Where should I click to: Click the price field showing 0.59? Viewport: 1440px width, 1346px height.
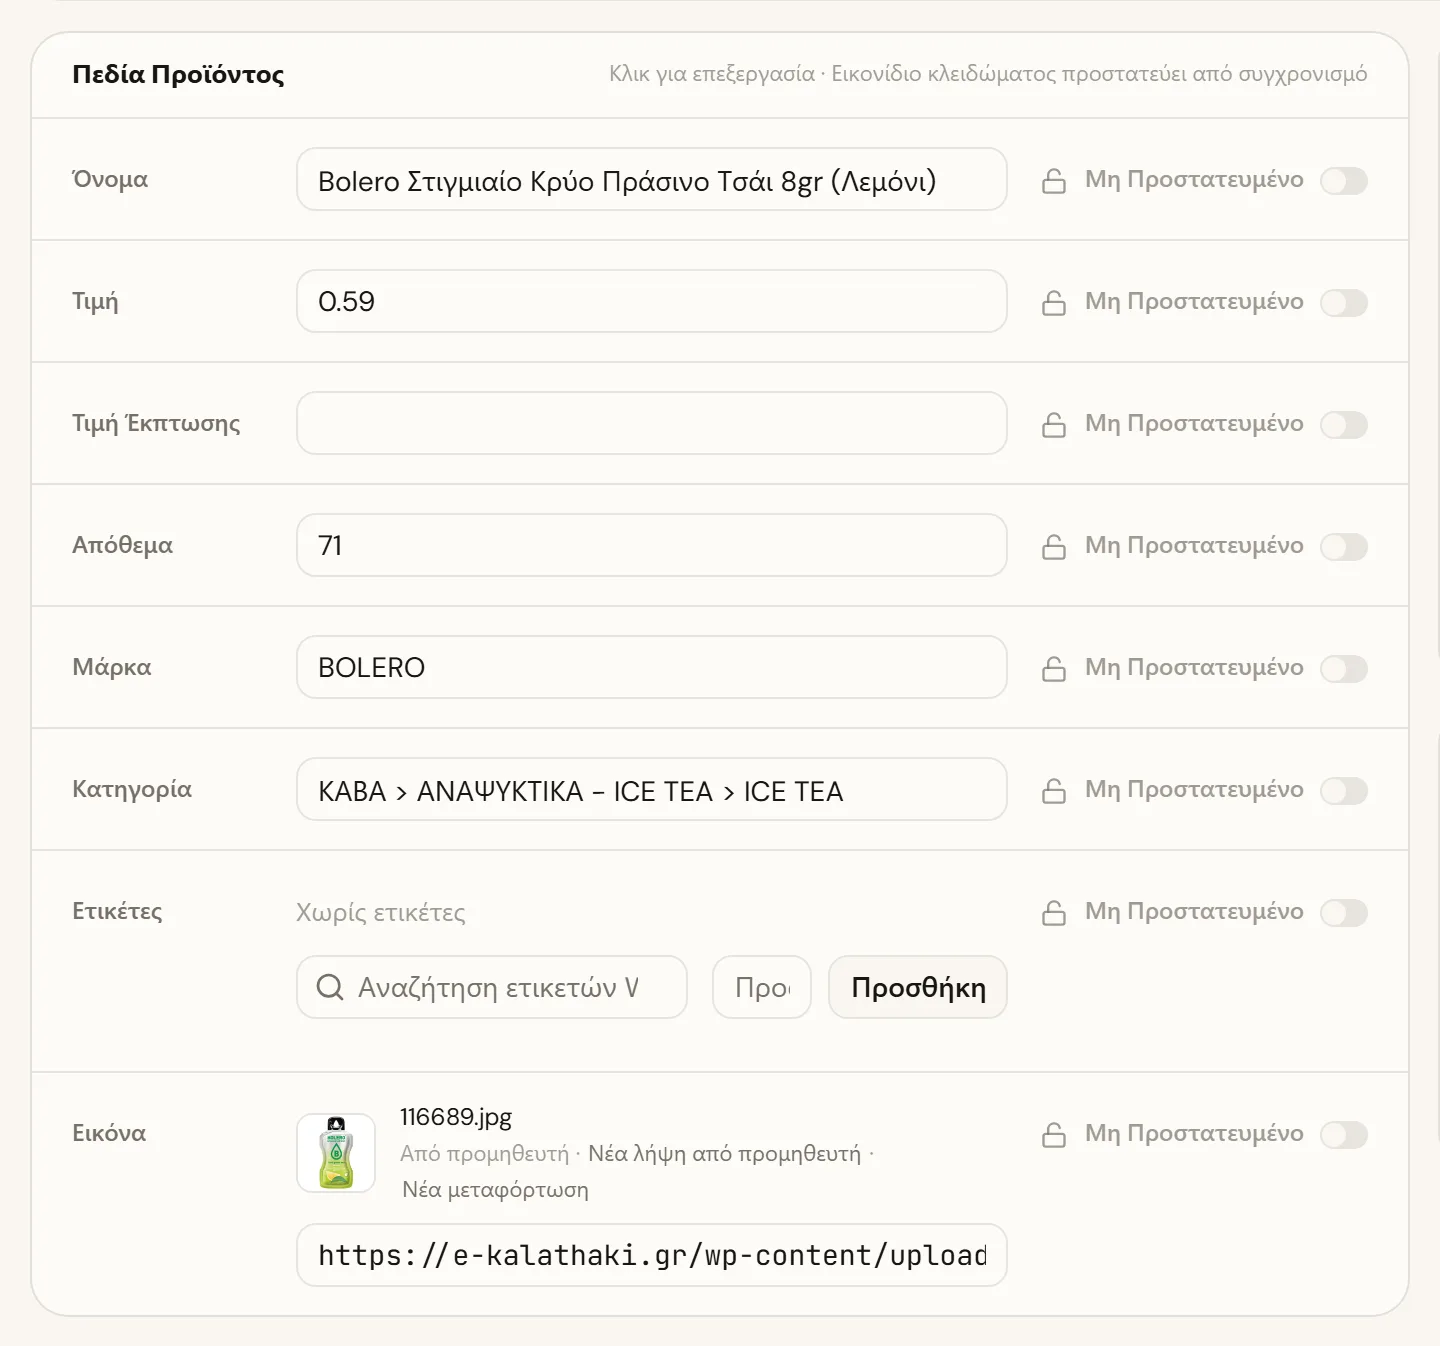click(652, 301)
